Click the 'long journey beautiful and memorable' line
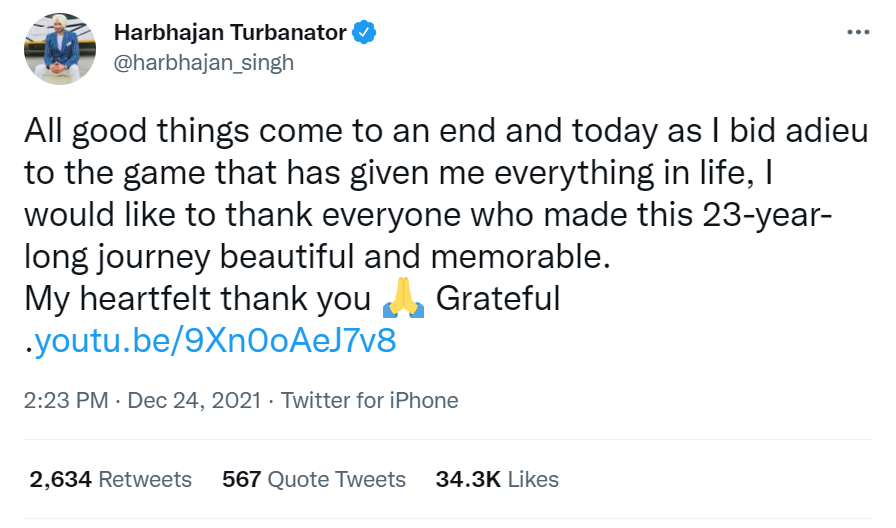Image resolution: width=896 pixels, height=528 pixels. click(316, 256)
